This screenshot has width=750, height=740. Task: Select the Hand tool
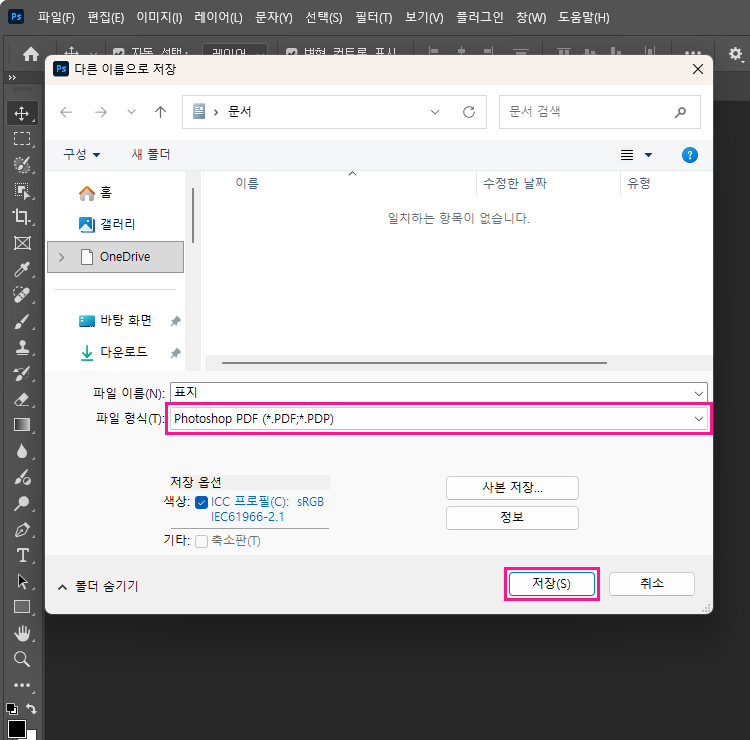click(x=22, y=633)
